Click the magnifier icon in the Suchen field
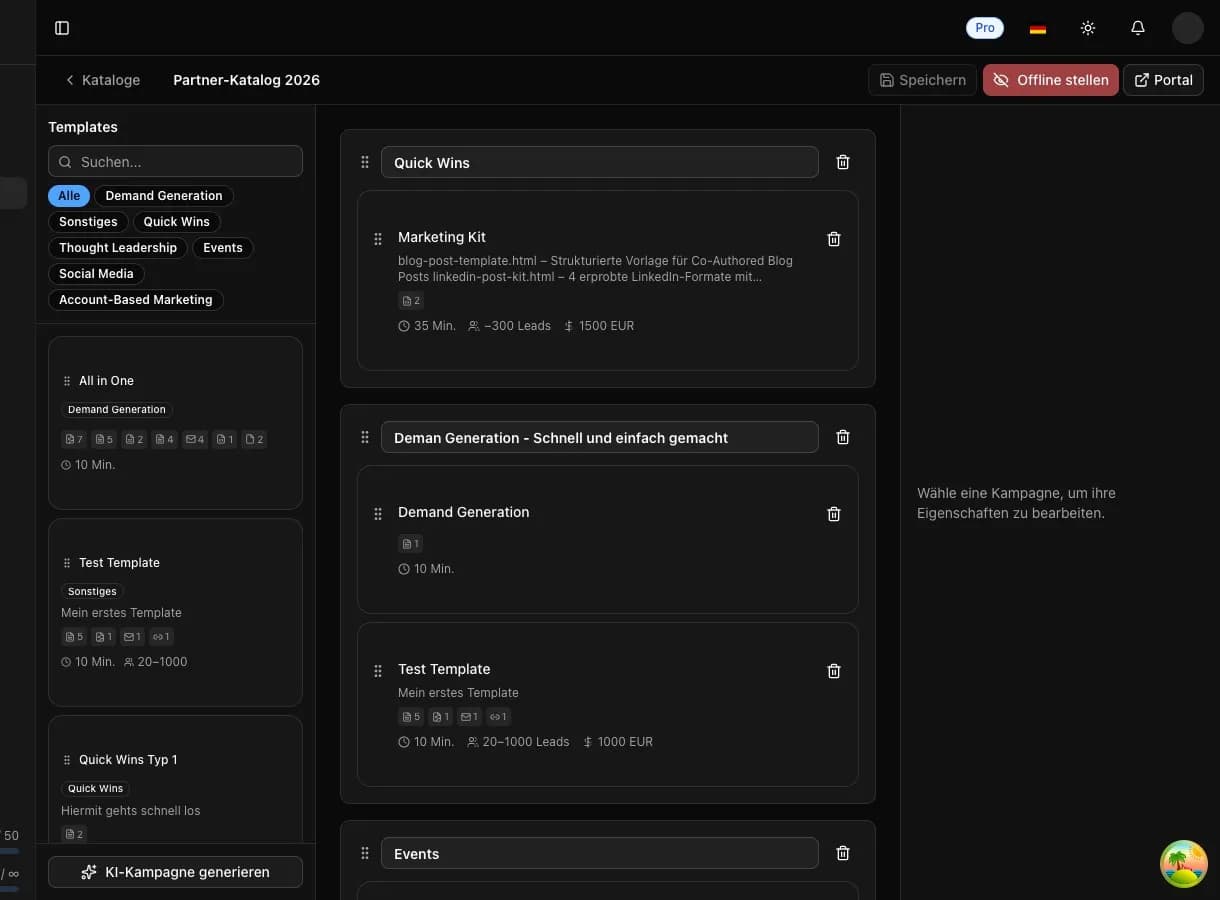 pyautogui.click(x=65, y=161)
